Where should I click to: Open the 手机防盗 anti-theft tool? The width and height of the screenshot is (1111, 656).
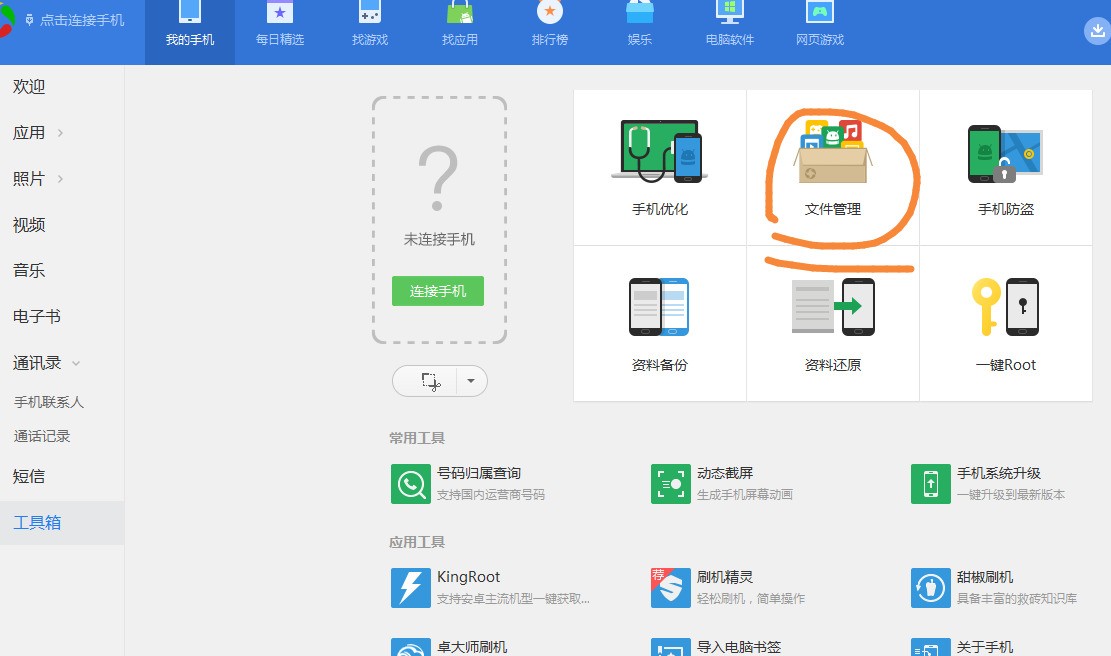tap(1005, 168)
